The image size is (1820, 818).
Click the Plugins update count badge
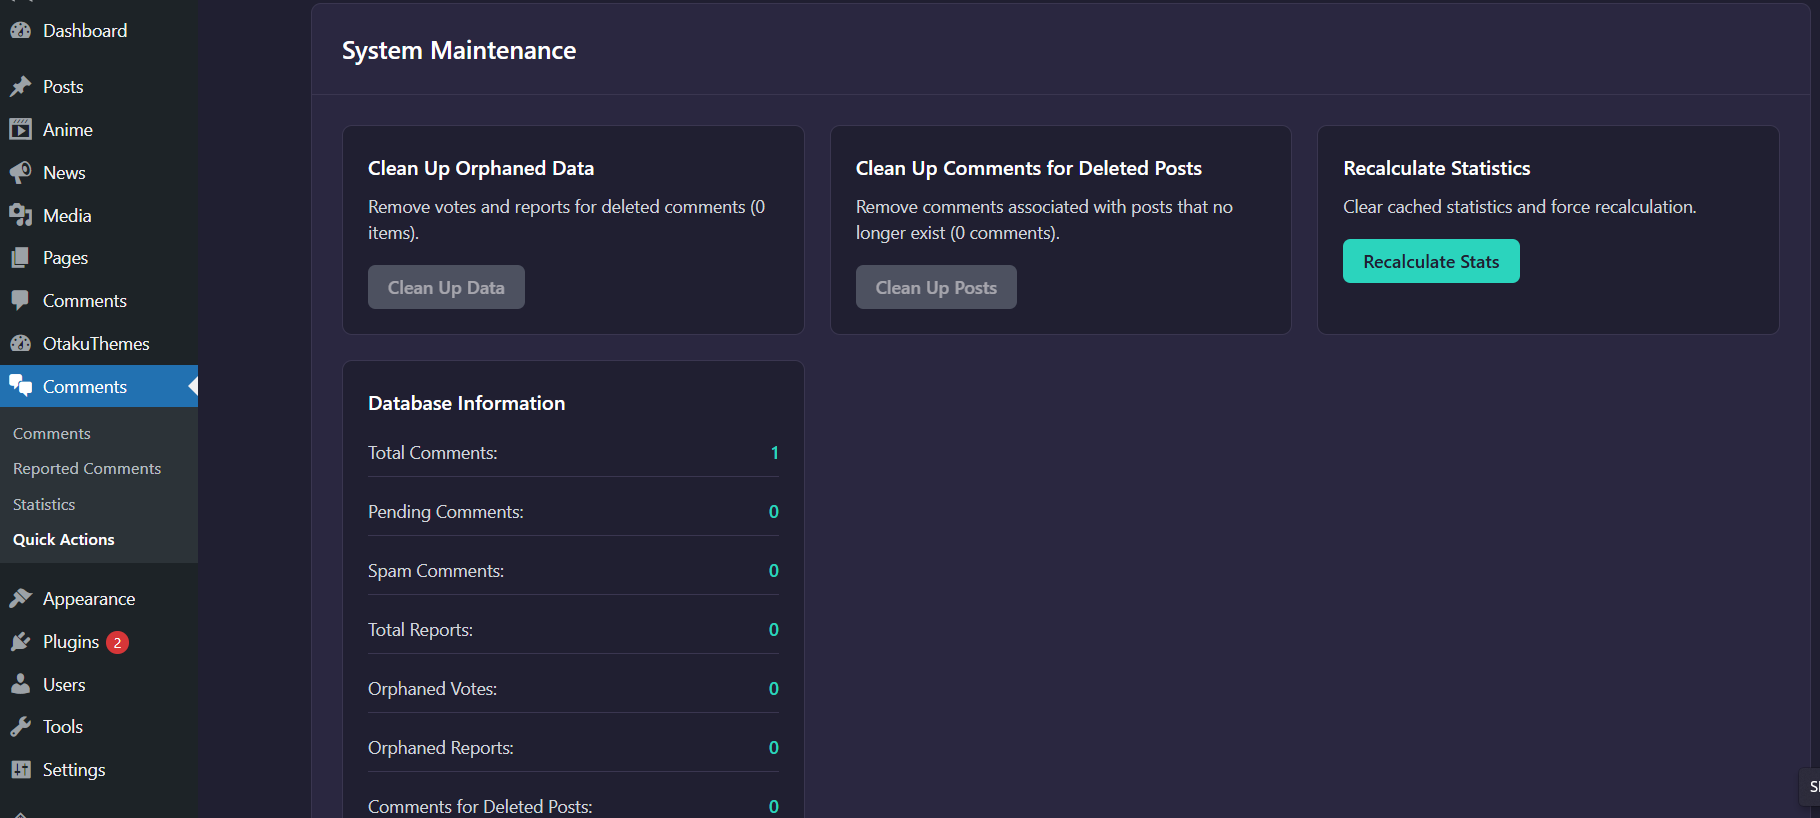pyautogui.click(x=117, y=643)
